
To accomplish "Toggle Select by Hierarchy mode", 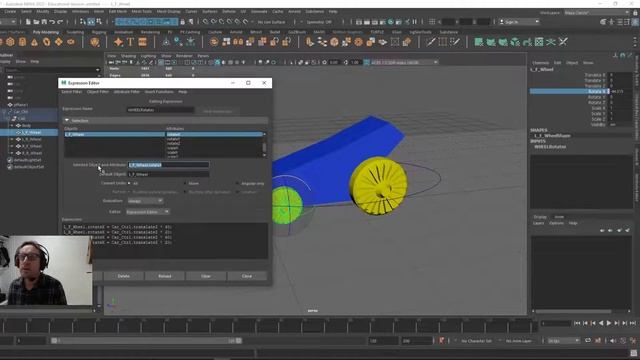I will [x=83, y=22].
